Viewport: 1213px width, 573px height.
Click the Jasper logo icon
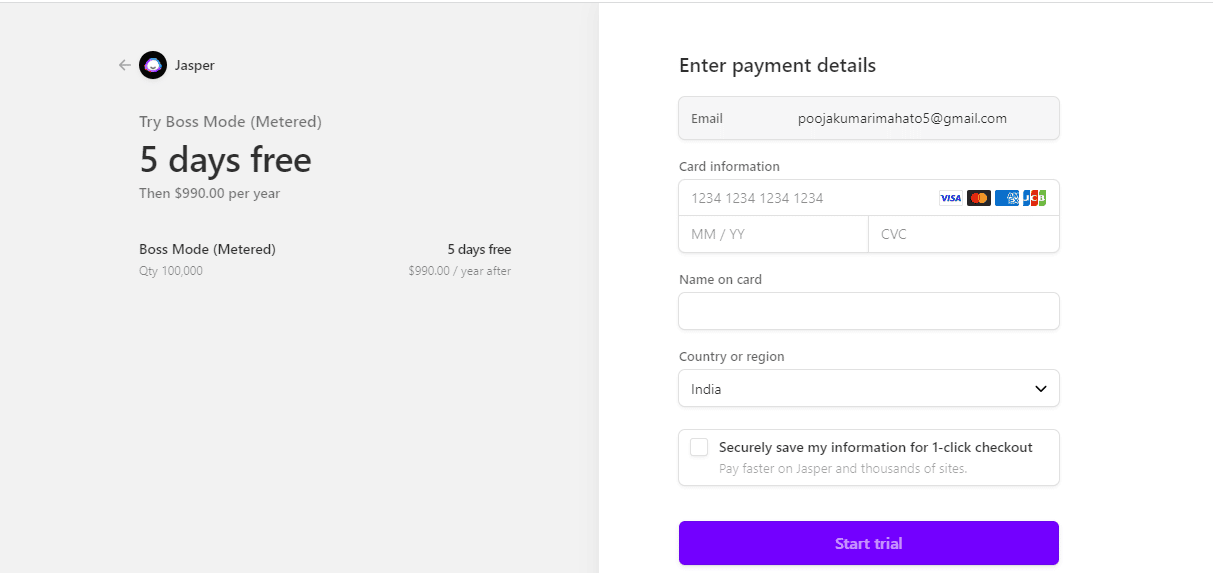pos(153,65)
